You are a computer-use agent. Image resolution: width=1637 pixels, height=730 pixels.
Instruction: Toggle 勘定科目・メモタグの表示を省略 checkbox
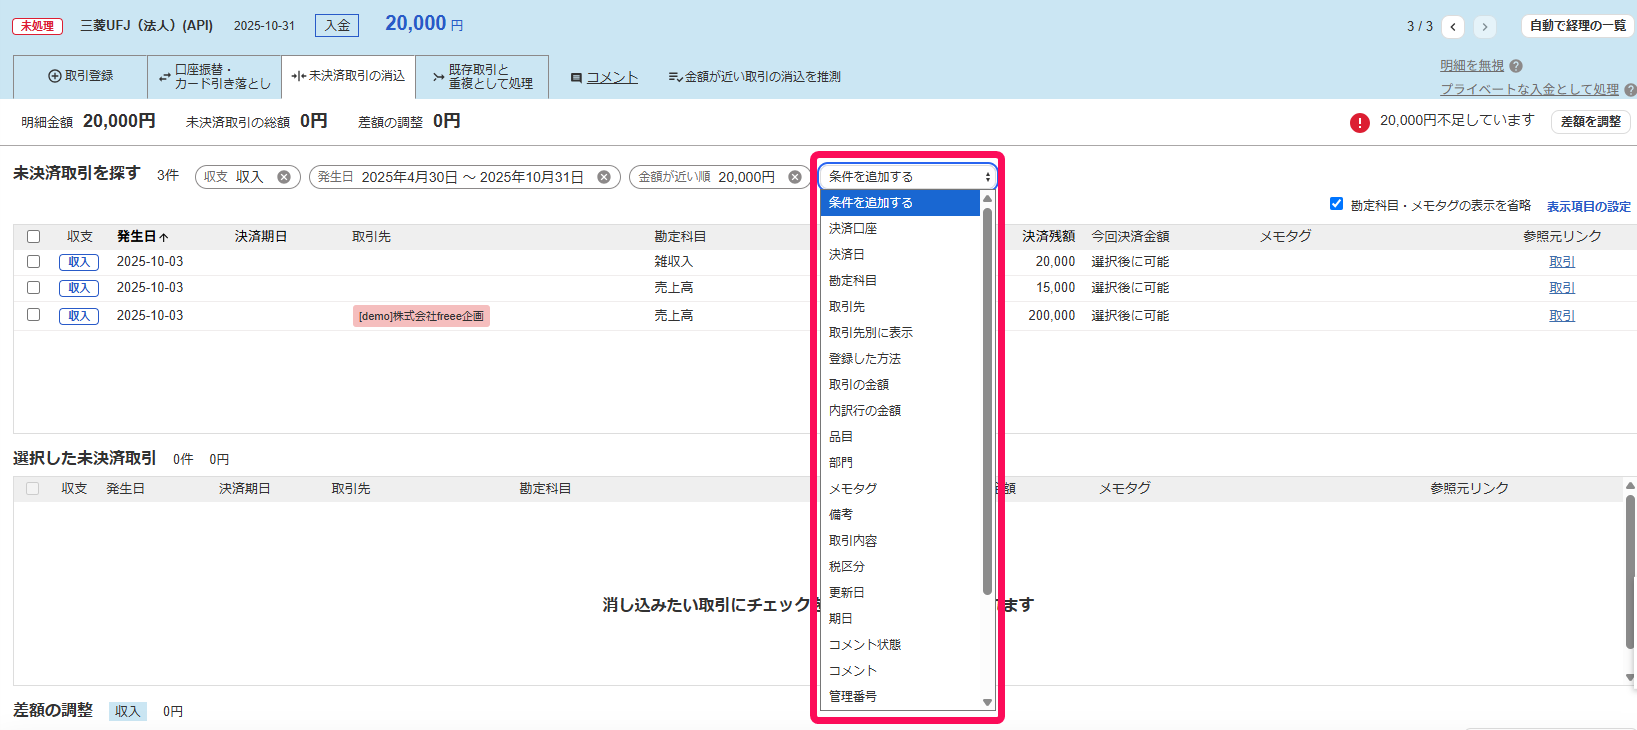(x=1336, y=204)
